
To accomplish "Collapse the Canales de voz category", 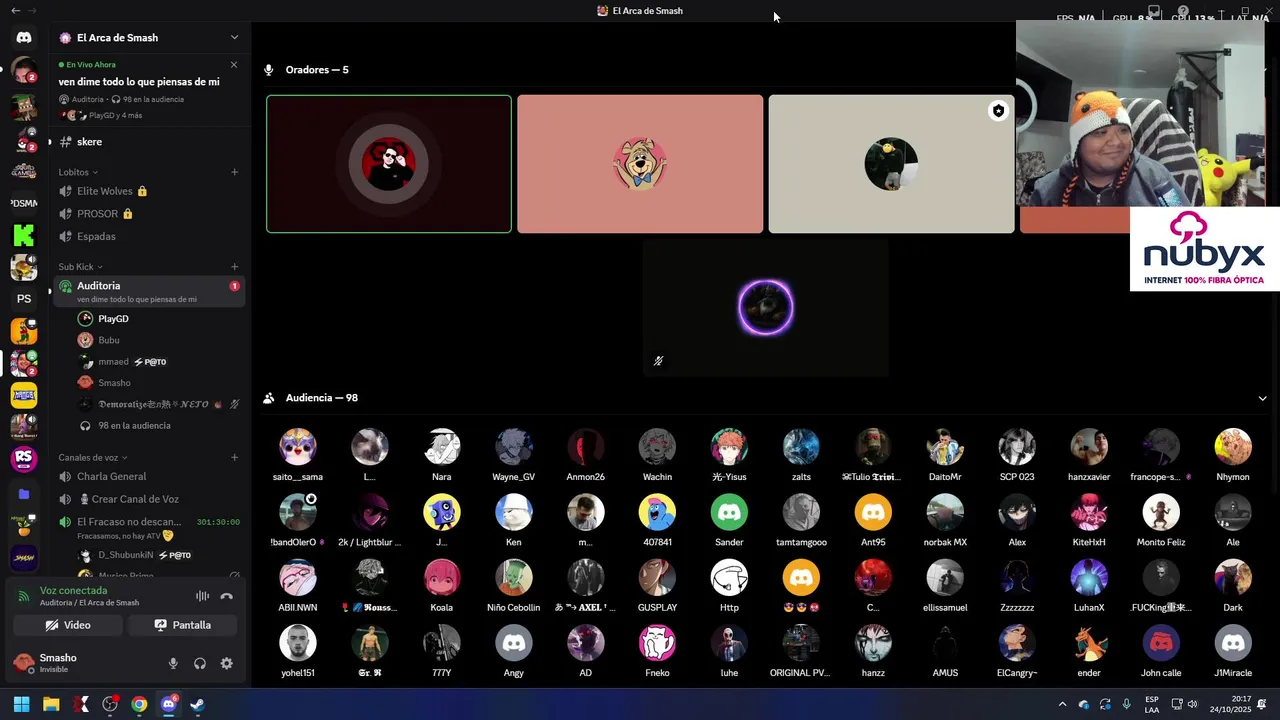I will pyautogui.click(x=93, y=457).
